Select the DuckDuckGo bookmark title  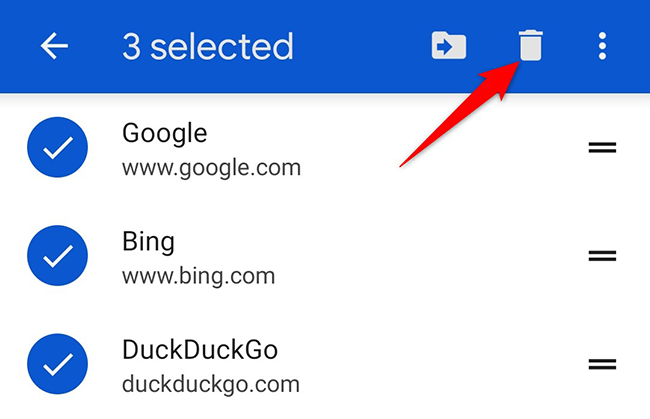point(199,350)
